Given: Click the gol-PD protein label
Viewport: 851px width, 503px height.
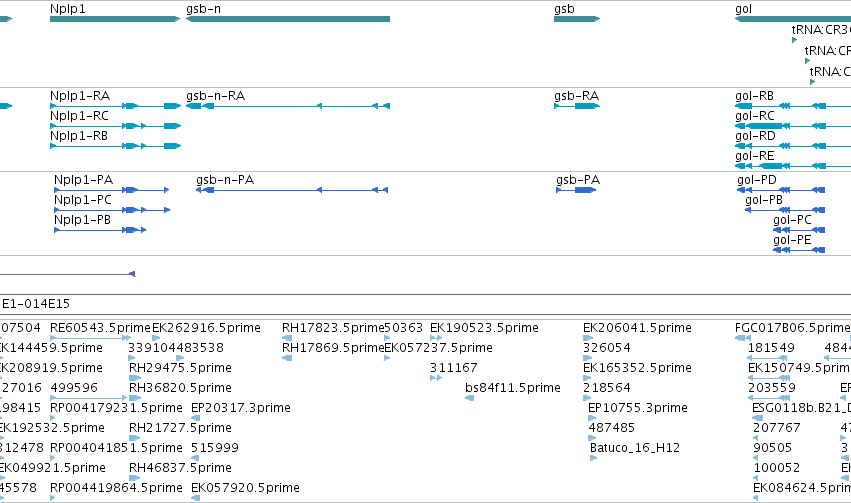Looking at the screenshot, I should pos(757,180).
